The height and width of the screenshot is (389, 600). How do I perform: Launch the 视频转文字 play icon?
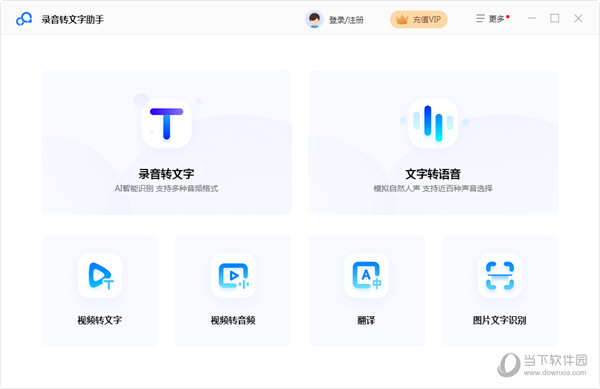(100, 275)
